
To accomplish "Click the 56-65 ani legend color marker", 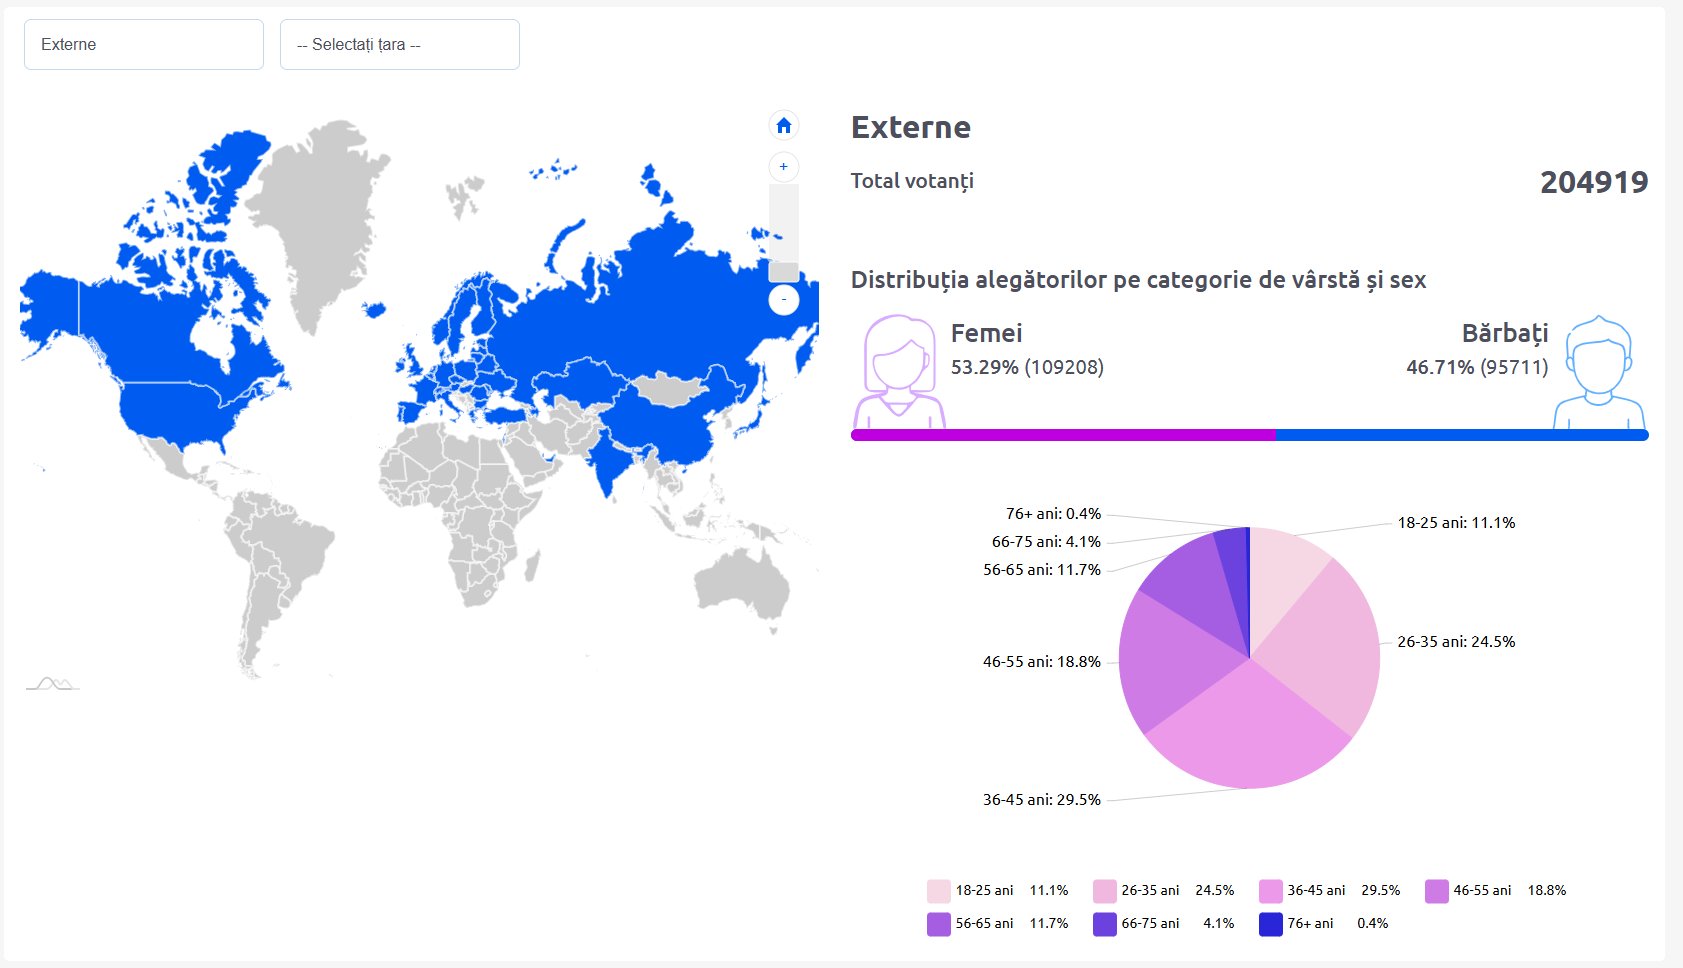I will (939, 924).
